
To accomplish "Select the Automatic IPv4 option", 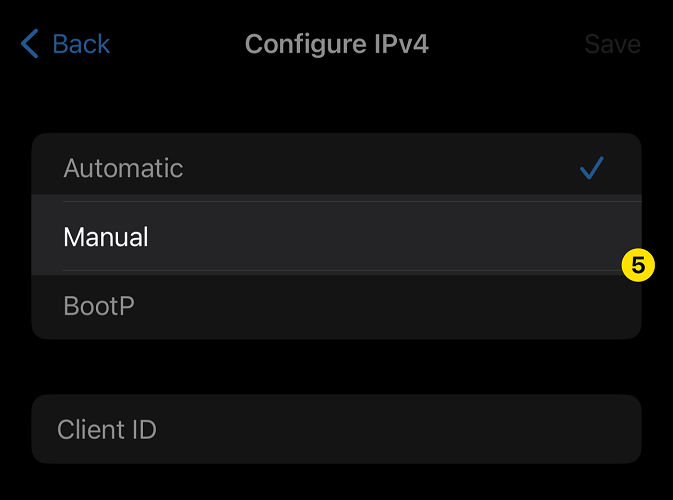I will pyautogui.click(x=300, y=168).
